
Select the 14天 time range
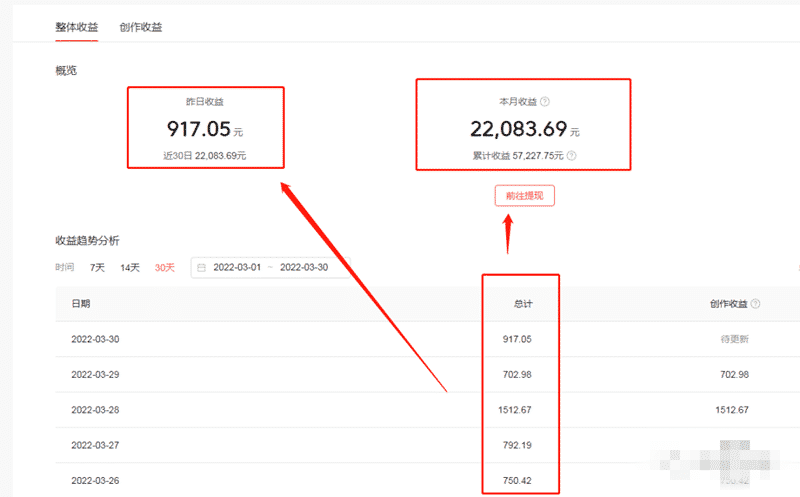(x=130, y=267)
